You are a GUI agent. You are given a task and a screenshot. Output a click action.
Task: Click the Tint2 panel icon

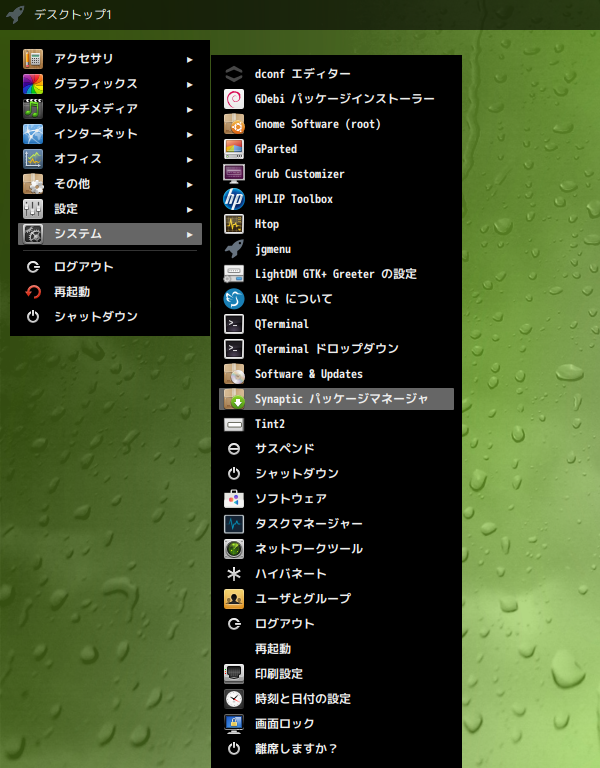[x=234, y=424]
